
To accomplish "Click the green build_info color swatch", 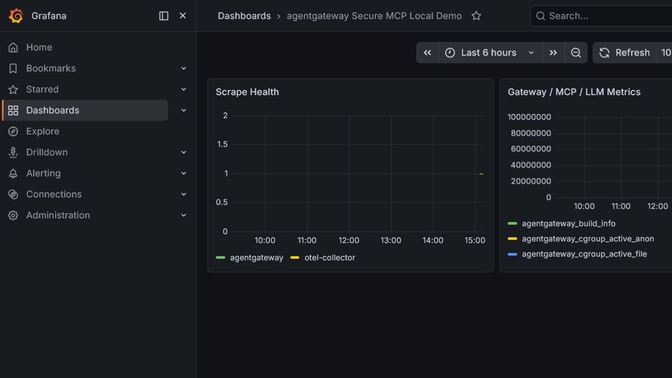I will [512, 224].
